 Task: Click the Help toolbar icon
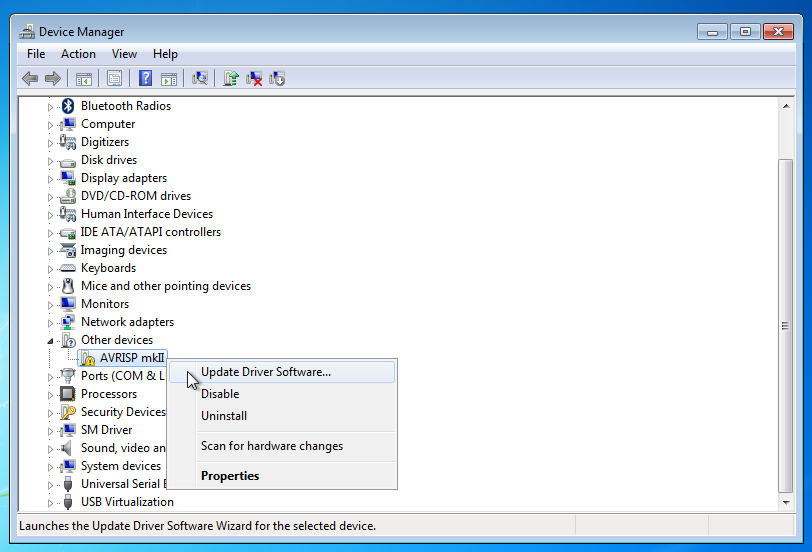point(146,78)
